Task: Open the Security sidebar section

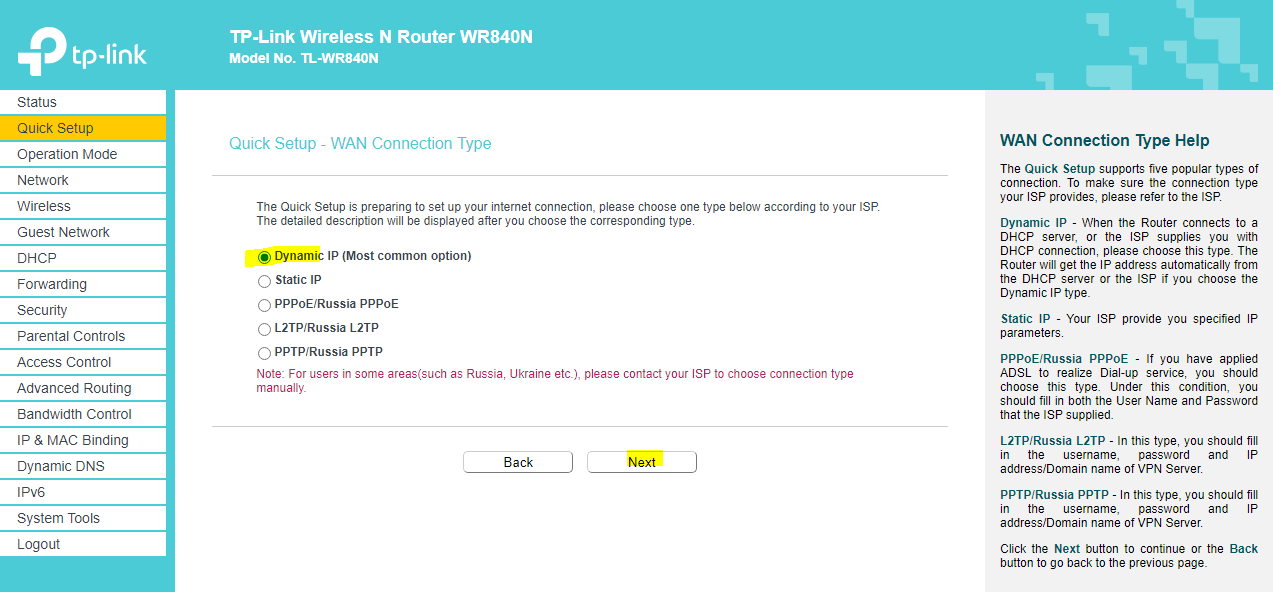Action: pos(83,310)
